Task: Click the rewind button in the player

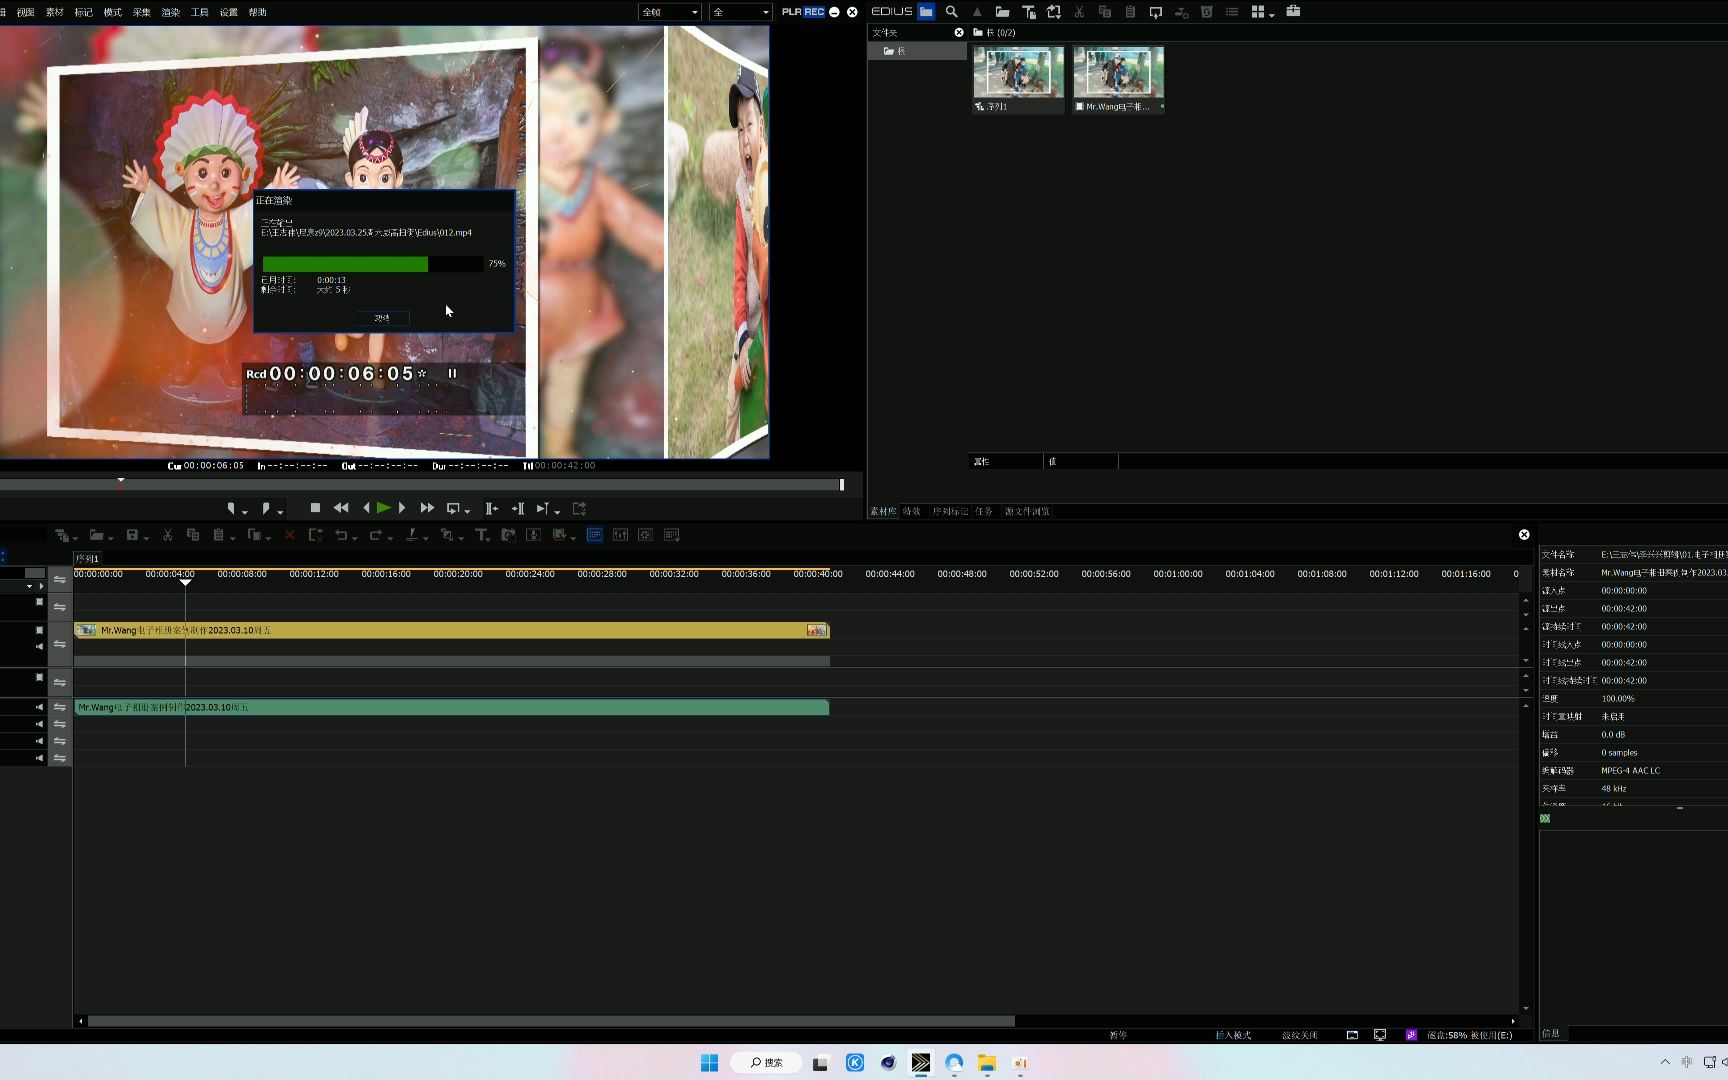Action: point(341,508)
